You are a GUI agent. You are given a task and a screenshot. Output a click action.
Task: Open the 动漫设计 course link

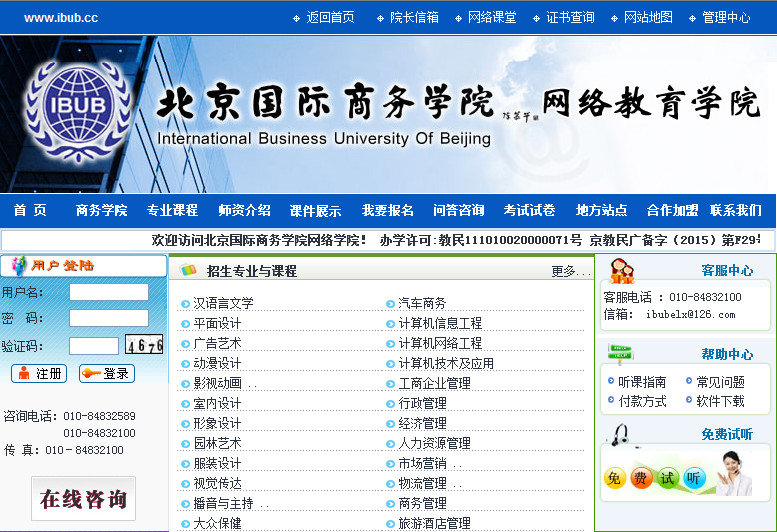pyautogui.click(x=217, y=363)
